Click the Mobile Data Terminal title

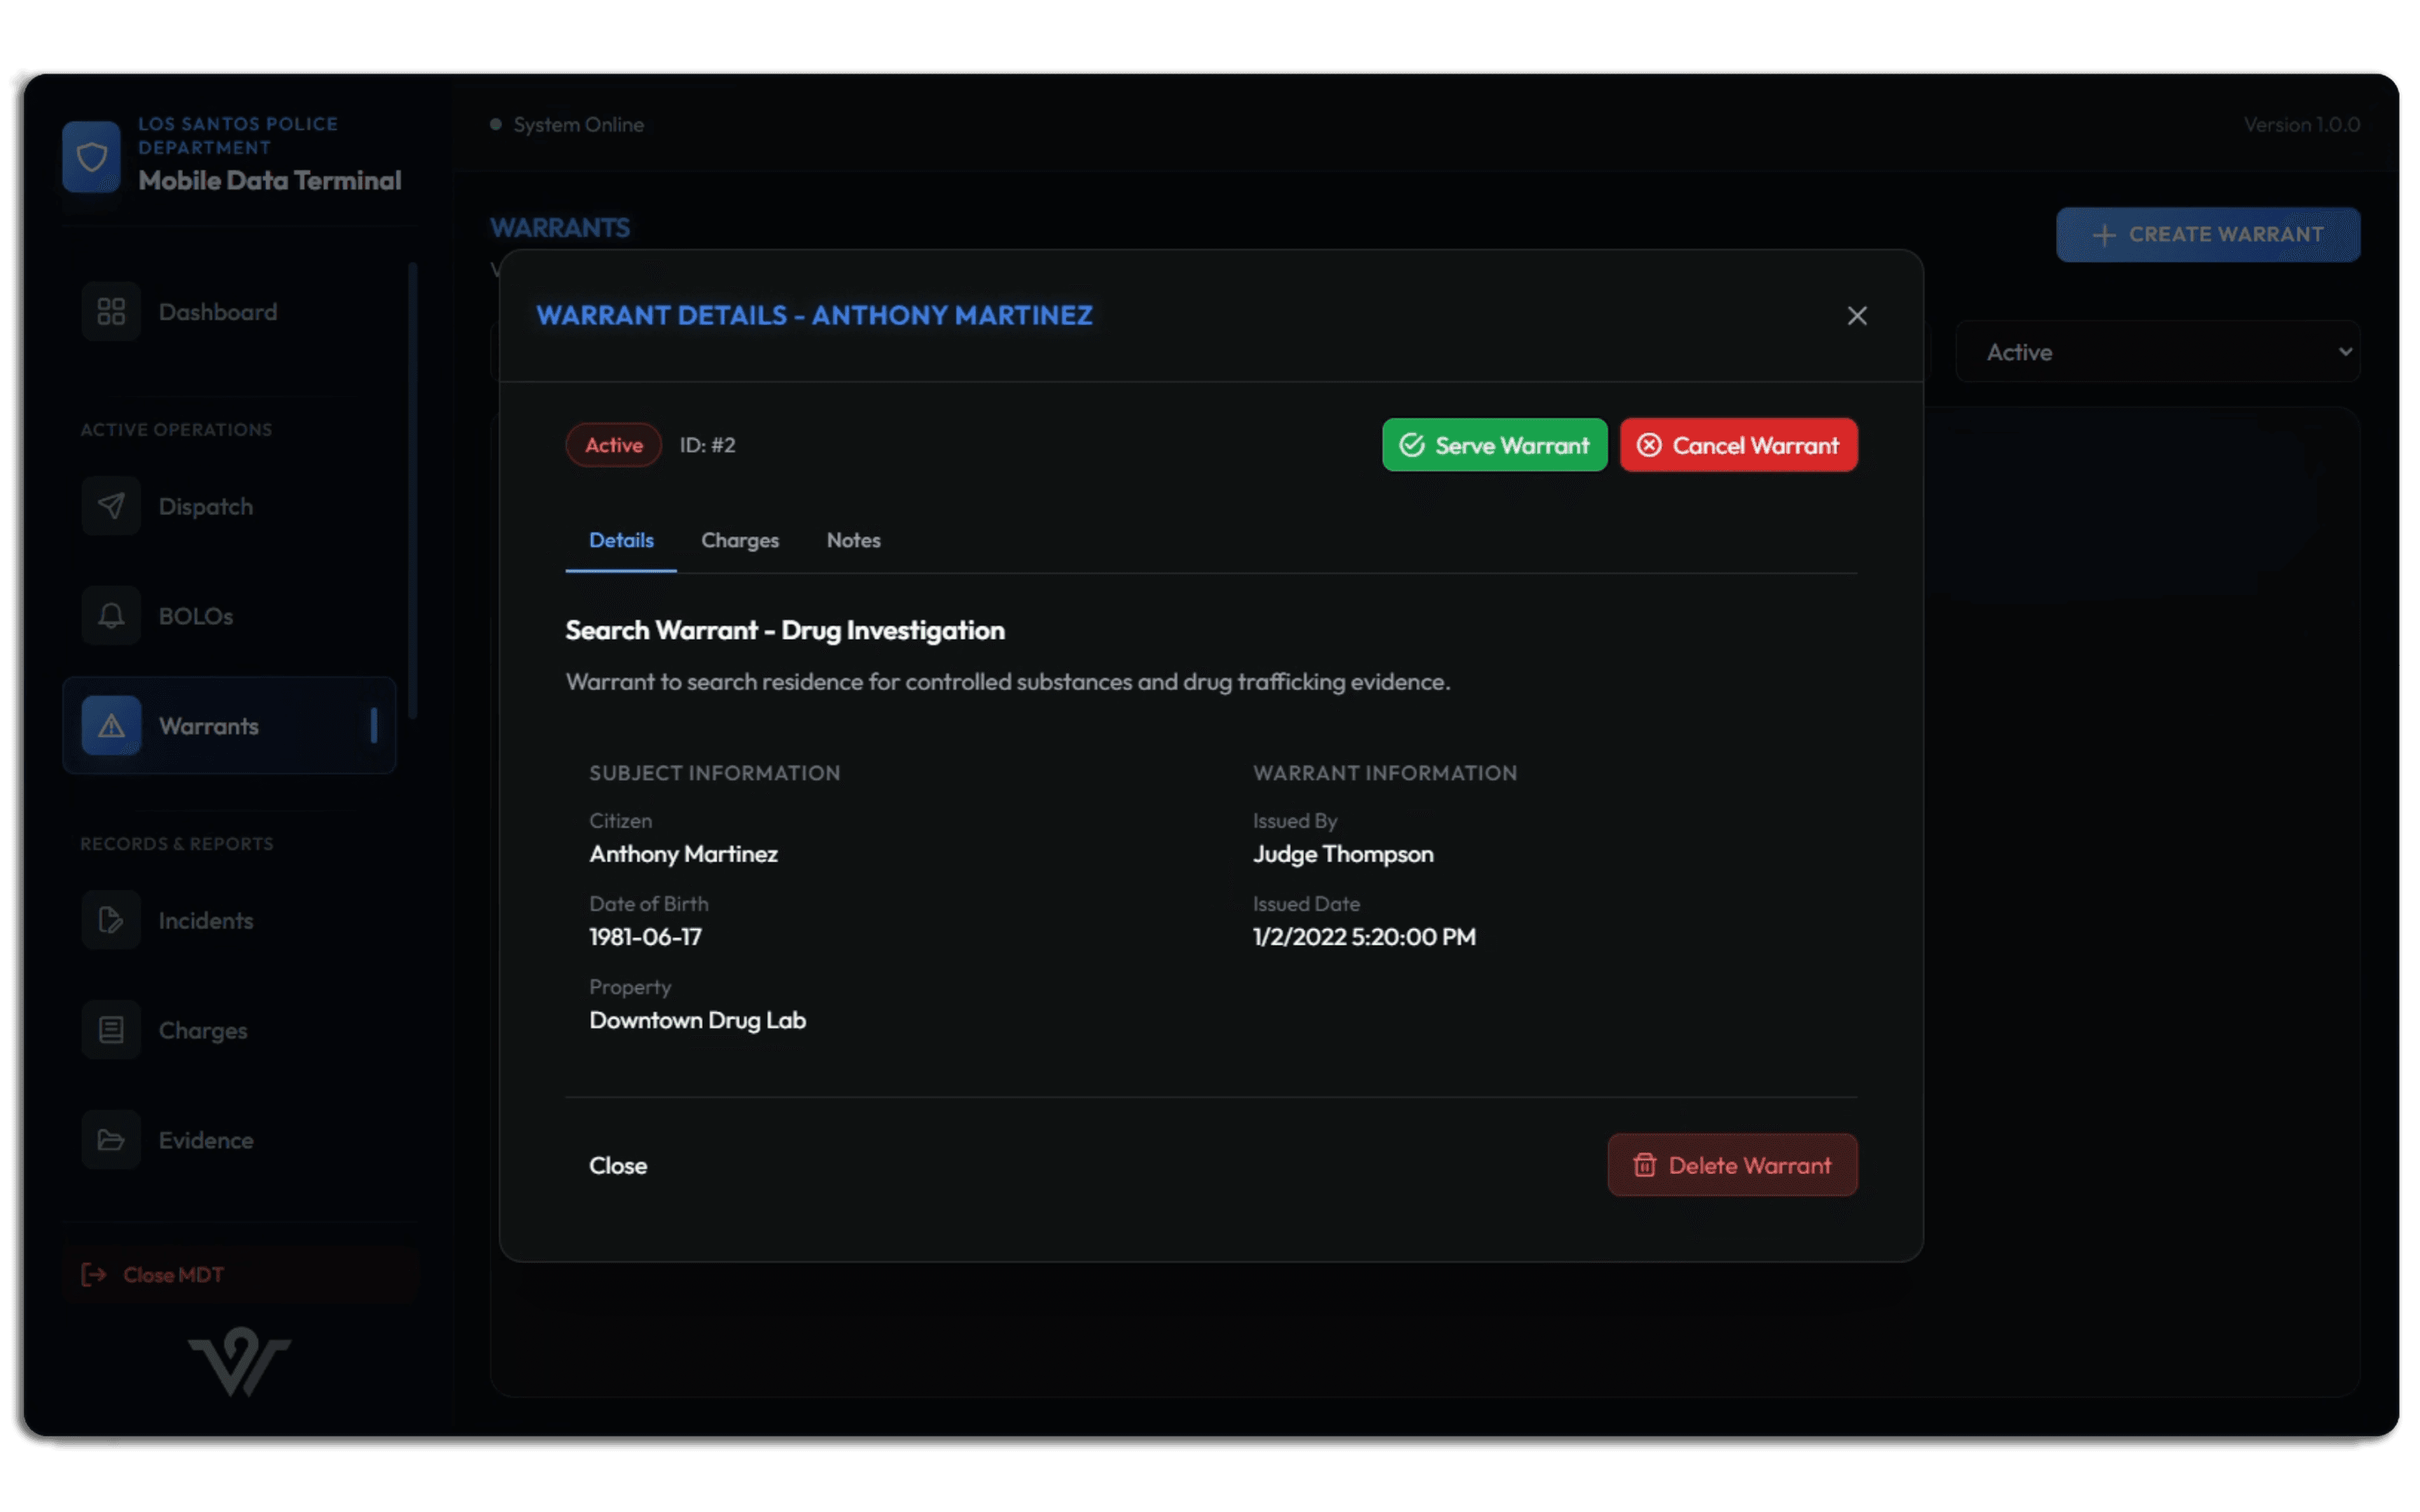[270, 181]
